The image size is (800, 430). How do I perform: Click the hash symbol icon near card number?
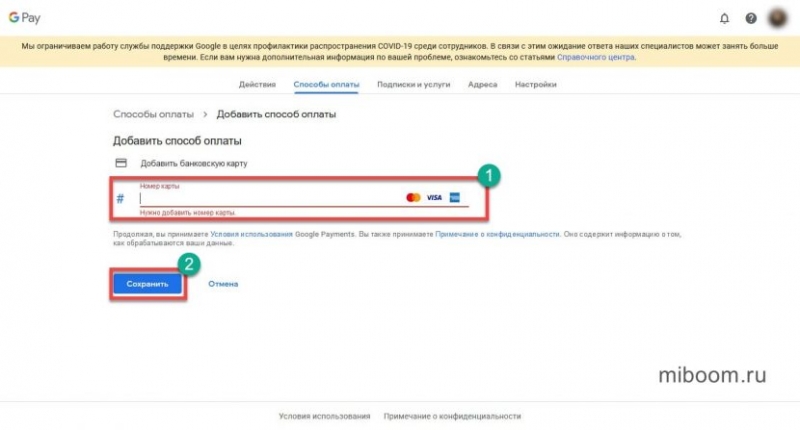coord(120,198)
